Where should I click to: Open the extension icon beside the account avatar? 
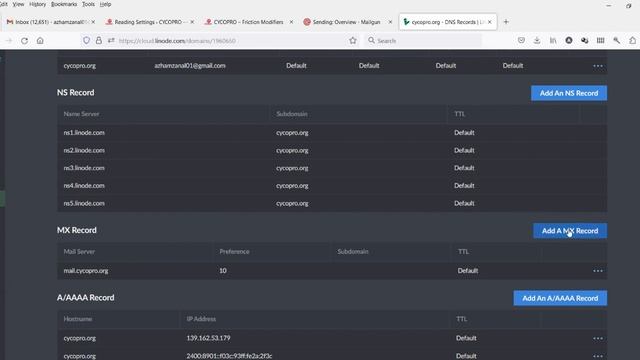point(584,40)
